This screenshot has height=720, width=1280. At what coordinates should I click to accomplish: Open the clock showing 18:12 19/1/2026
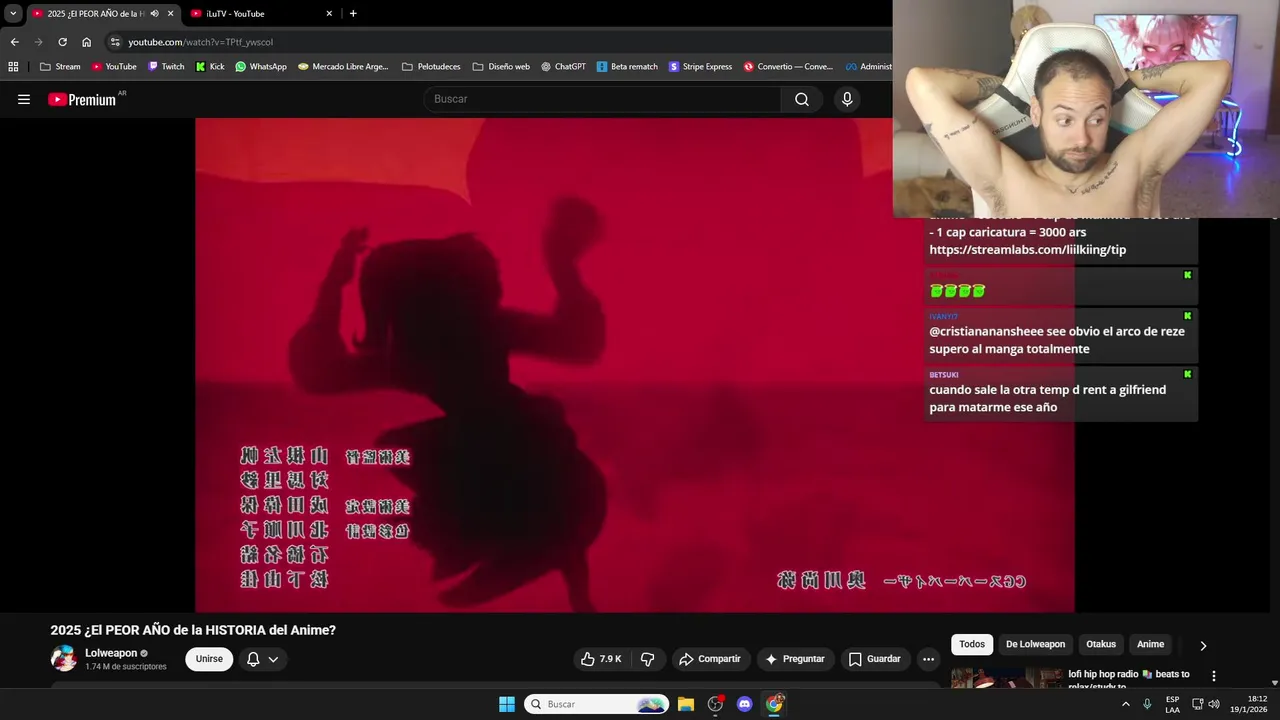coord(1248,704)
